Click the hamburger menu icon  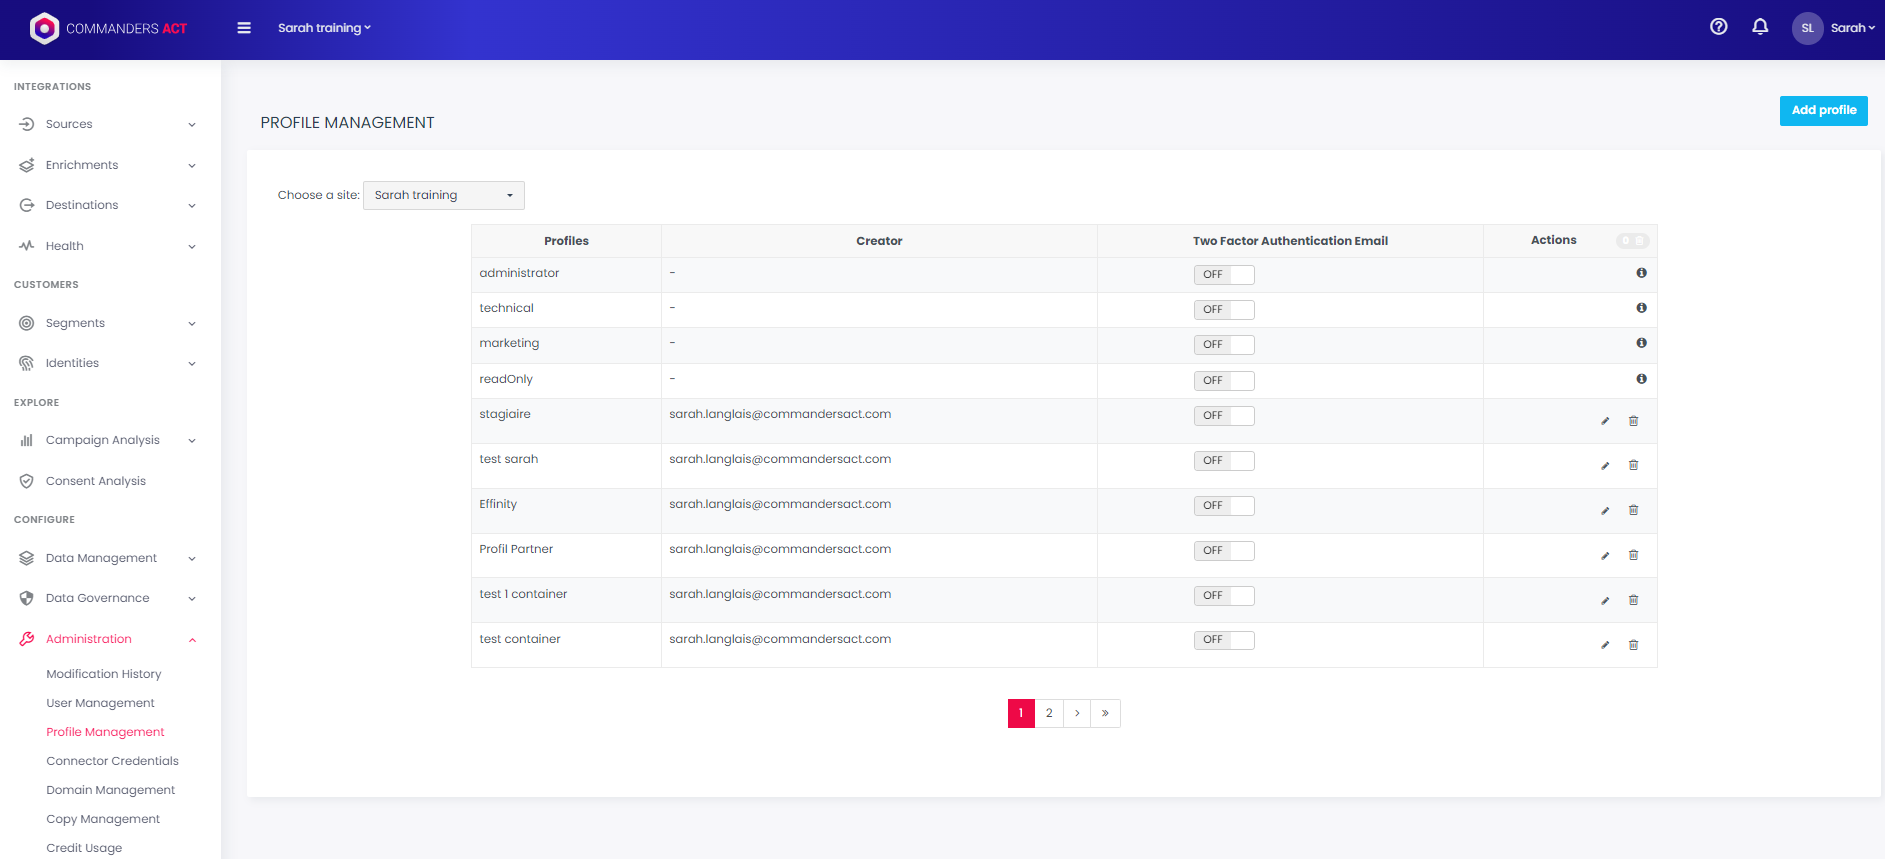click(244, 28)
